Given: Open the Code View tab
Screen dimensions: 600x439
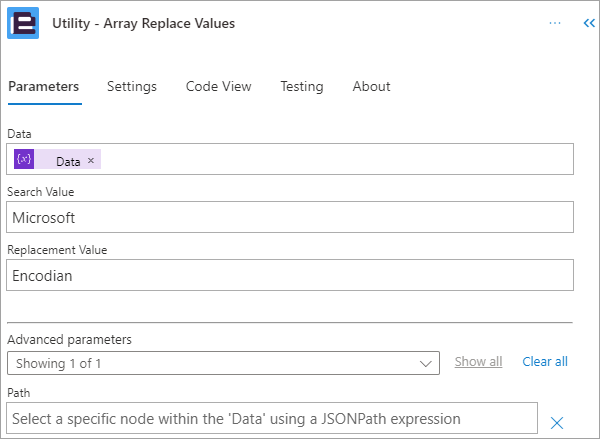Looking at the screenshot, I should pyautogui.click(x=218, y=86).
